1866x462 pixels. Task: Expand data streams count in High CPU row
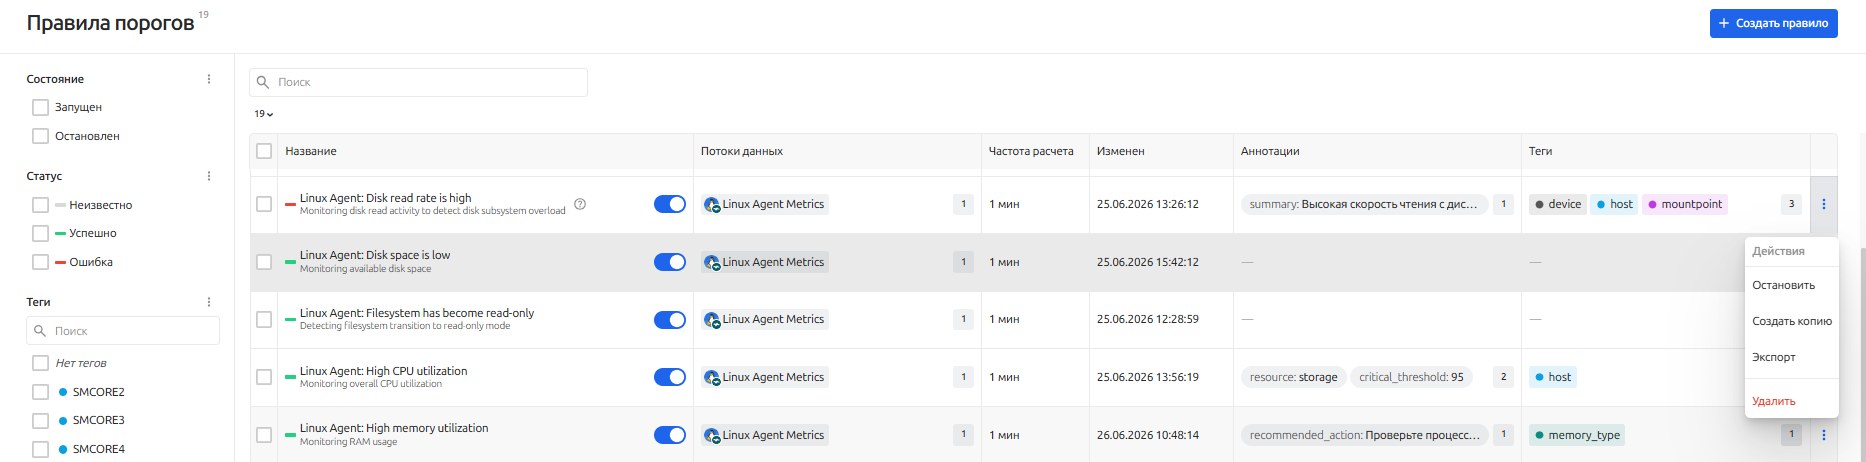click(x=963, y=377)
